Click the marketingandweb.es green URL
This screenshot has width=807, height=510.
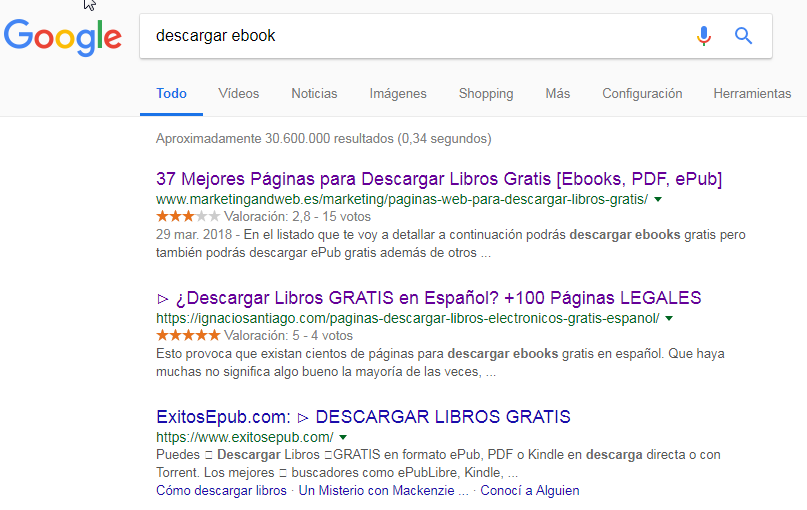401,200
